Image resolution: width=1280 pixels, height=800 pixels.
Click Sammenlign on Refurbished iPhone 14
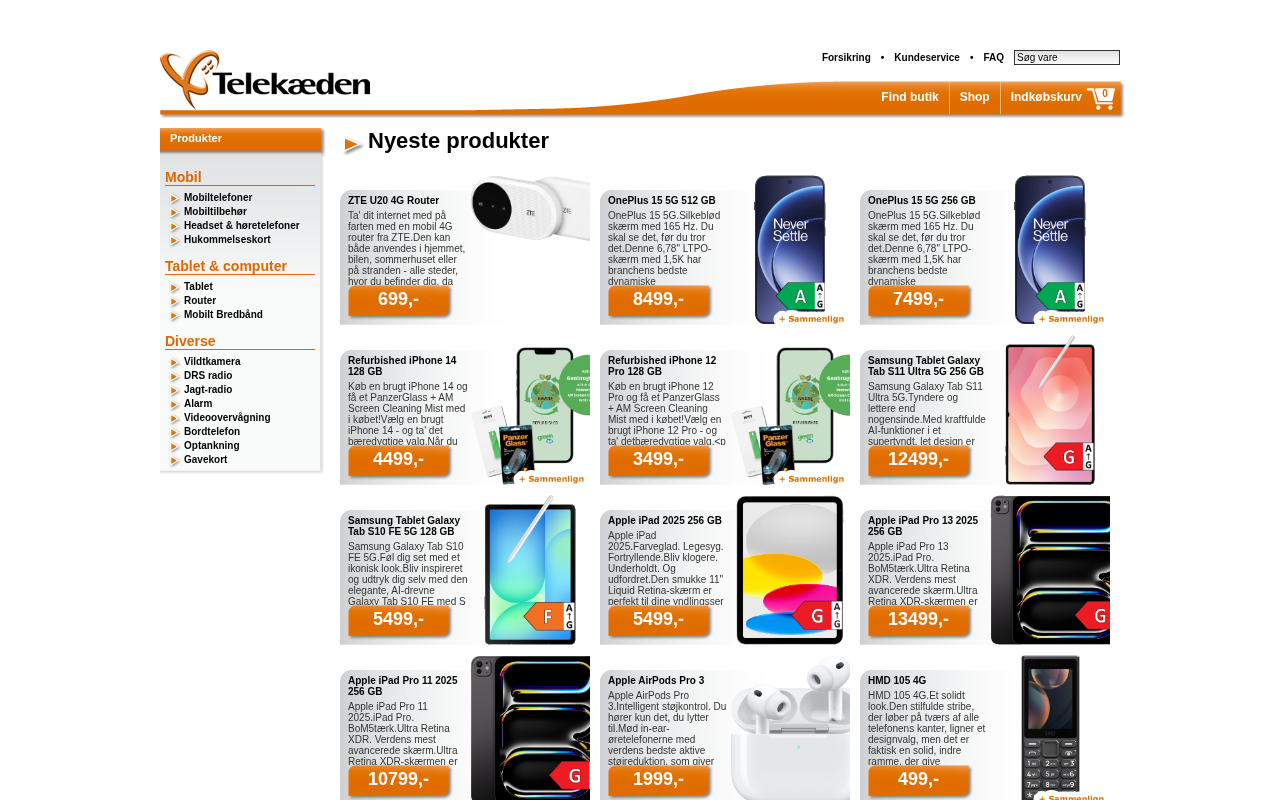click(x=550, y=479)
